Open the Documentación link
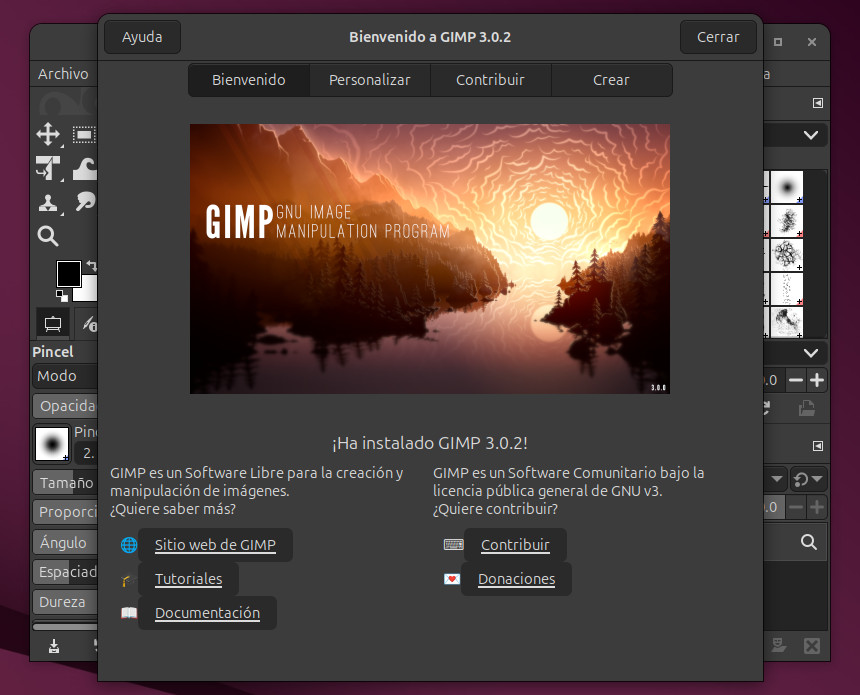 207,613
